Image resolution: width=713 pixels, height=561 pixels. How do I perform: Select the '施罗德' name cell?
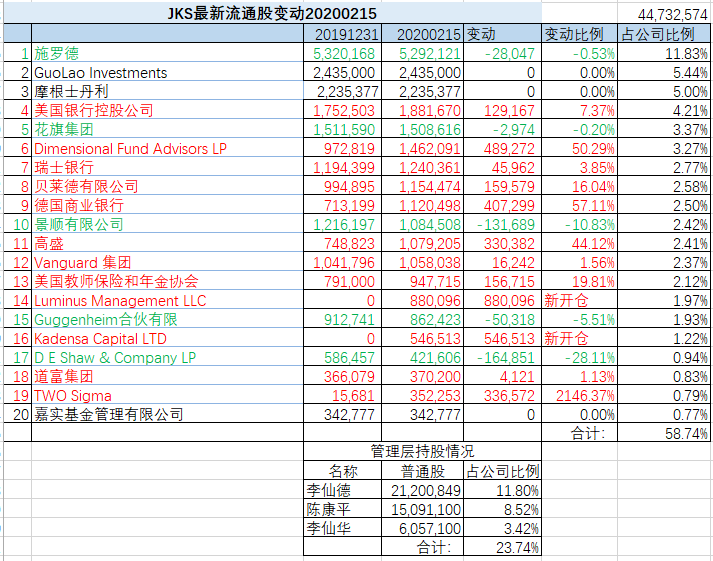(x=167, y=53)
